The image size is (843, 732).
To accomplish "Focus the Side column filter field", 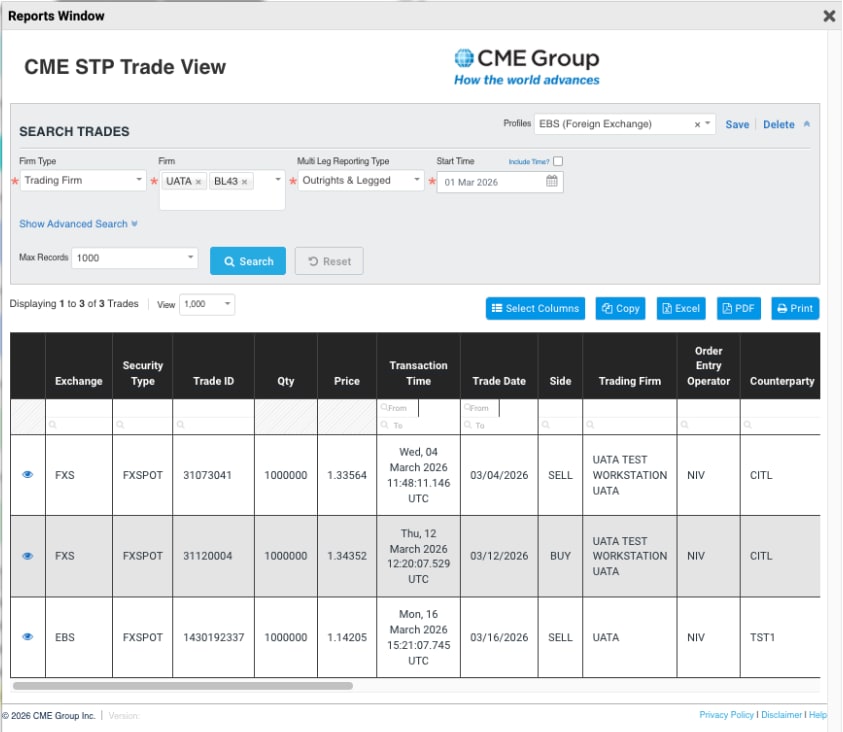I will pos(560,425).
